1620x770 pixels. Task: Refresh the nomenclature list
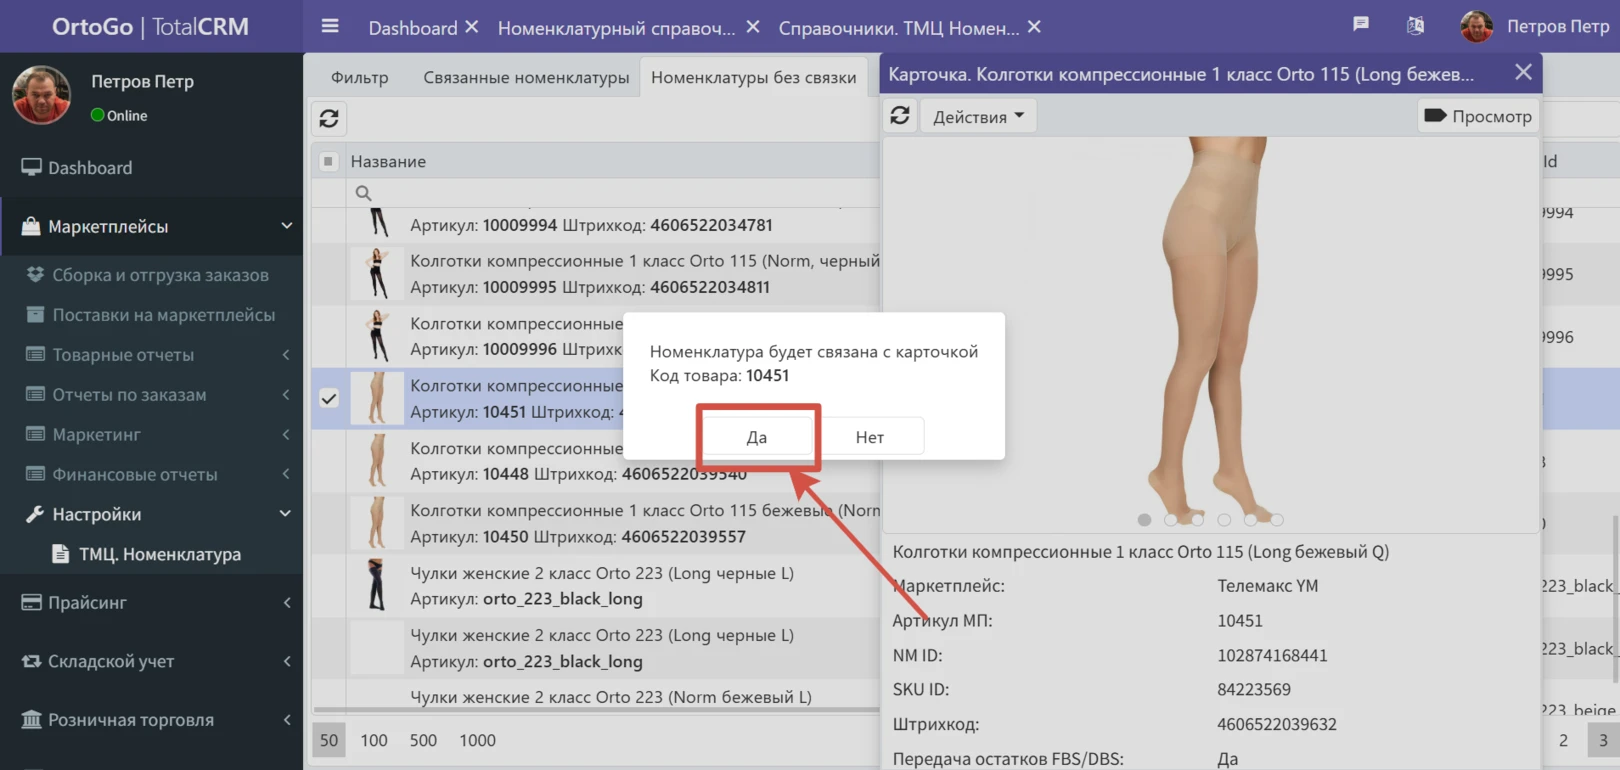pos(329,119)
